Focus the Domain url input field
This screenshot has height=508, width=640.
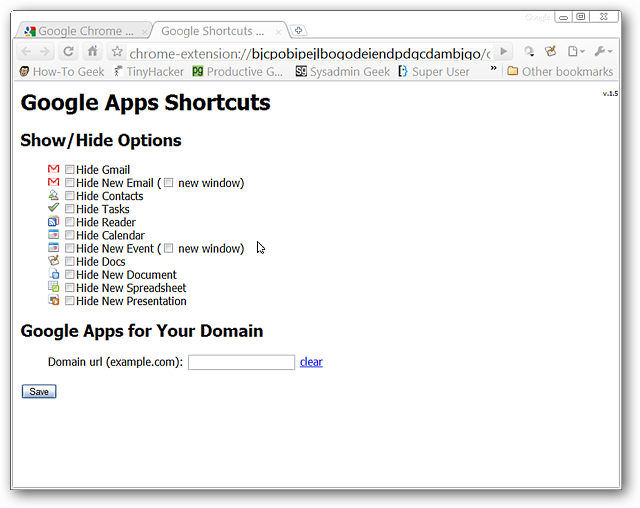tap(241, 362)
